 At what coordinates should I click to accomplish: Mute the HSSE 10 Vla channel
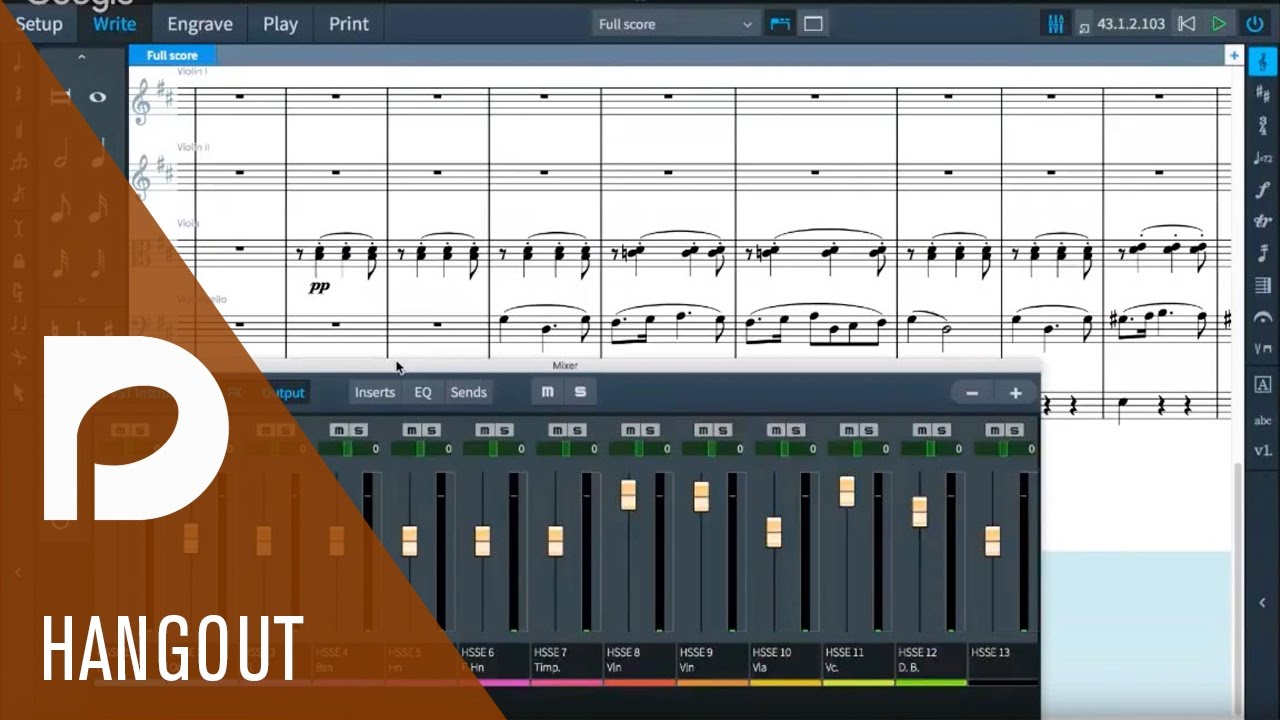click(x=776, y=430)
